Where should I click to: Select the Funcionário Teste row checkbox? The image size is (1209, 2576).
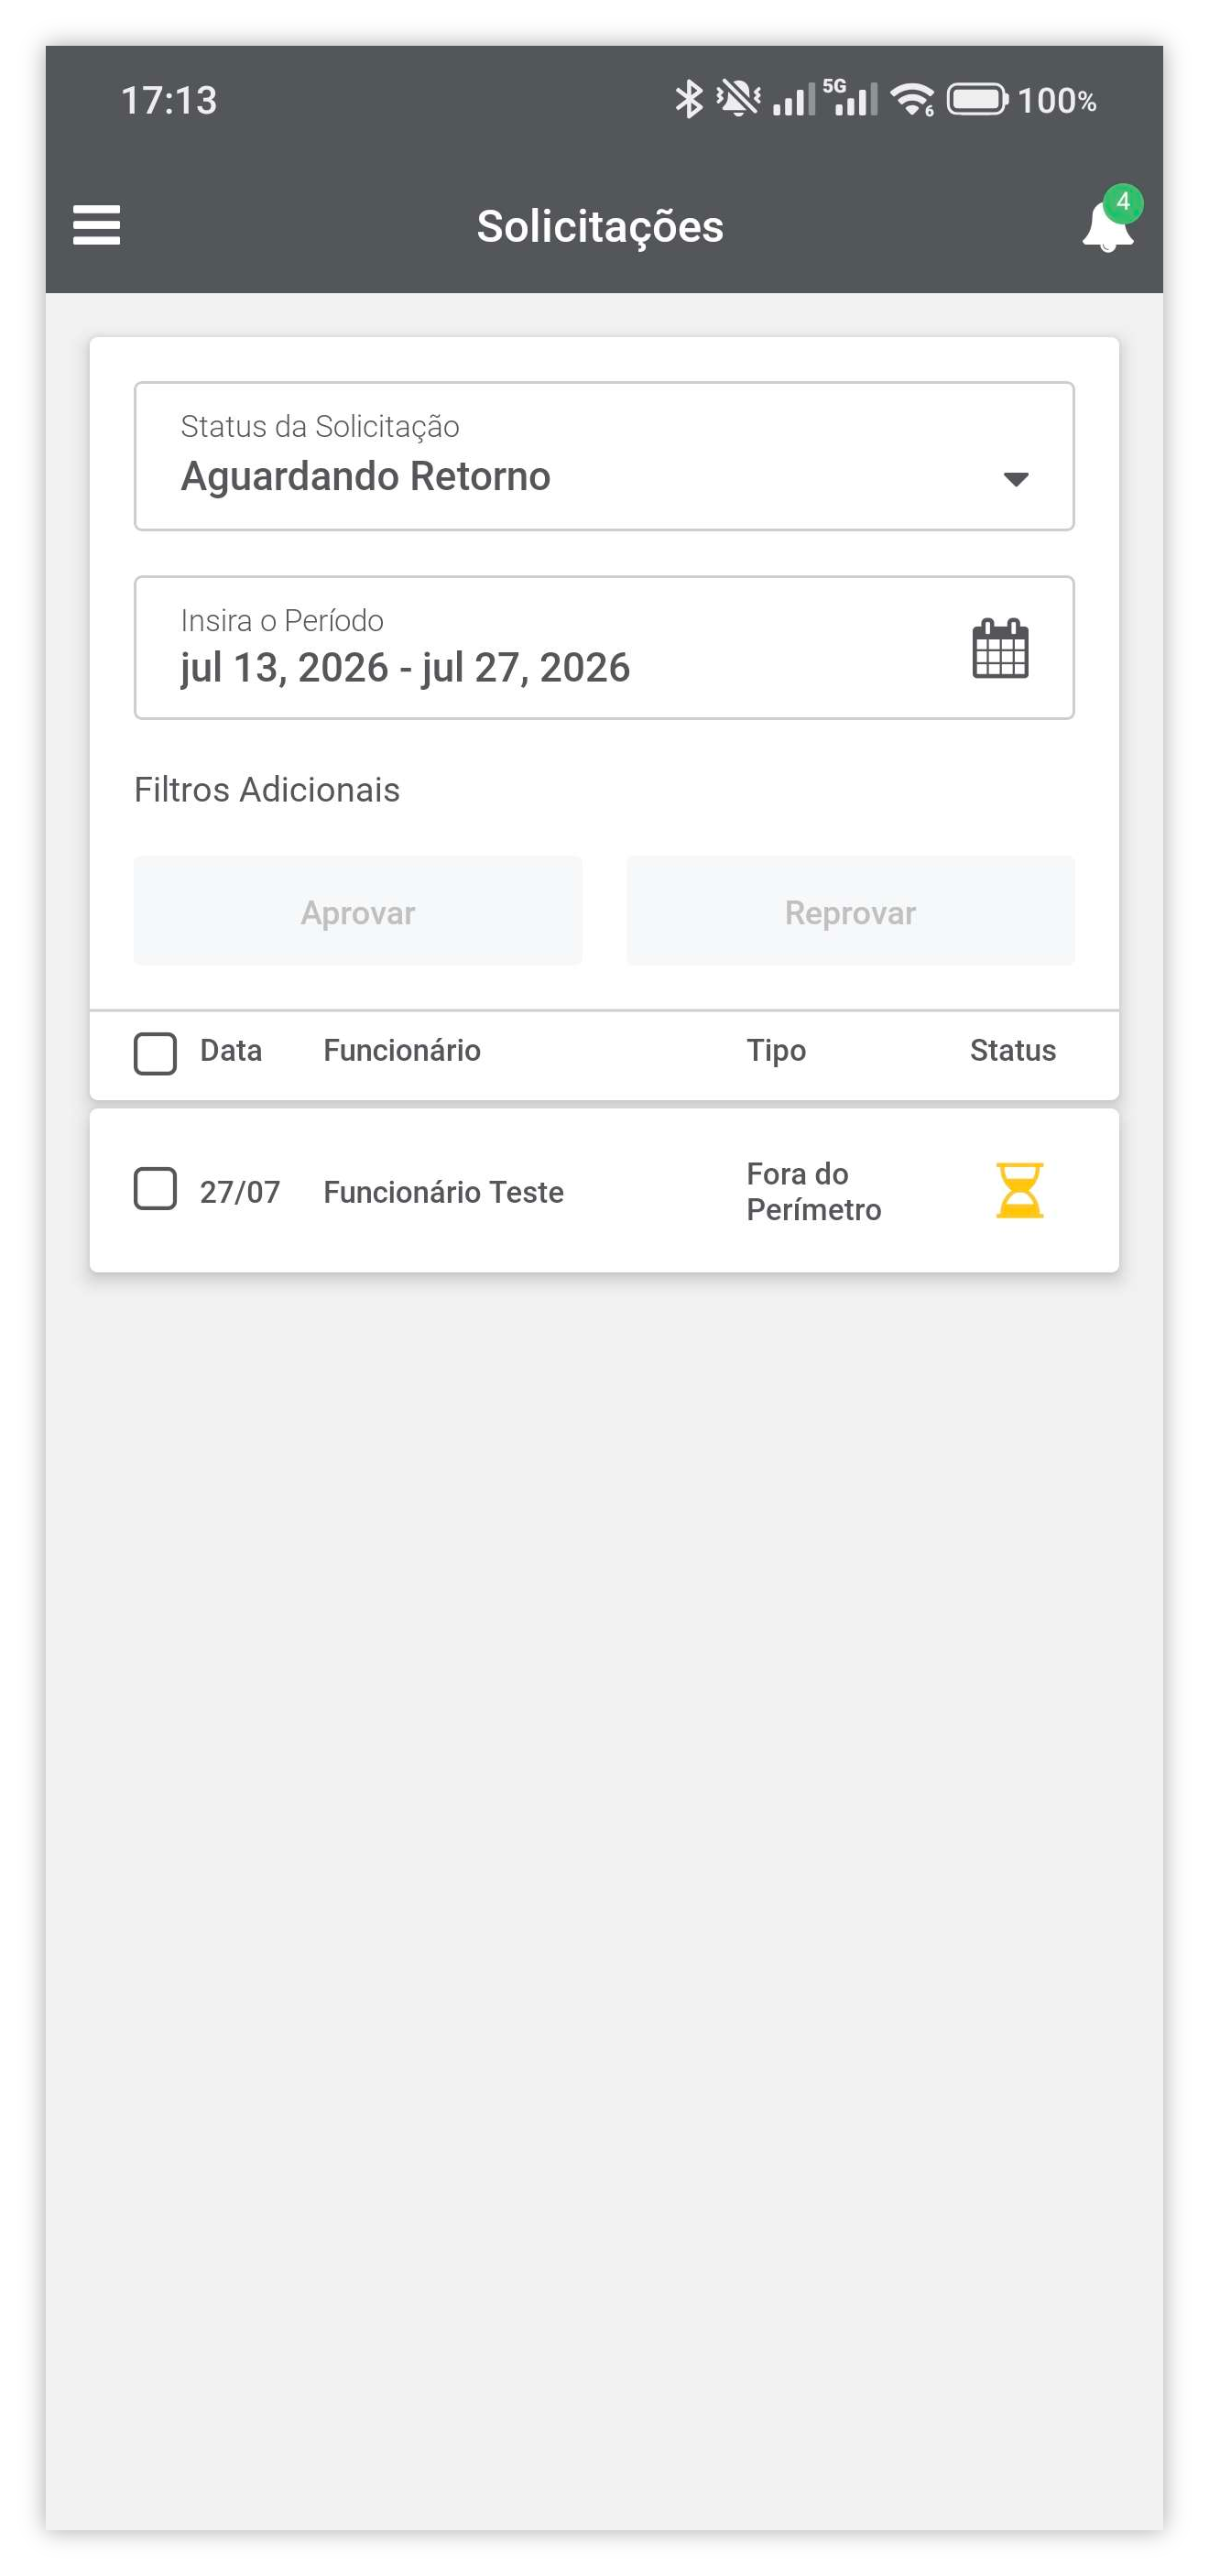155,1189
